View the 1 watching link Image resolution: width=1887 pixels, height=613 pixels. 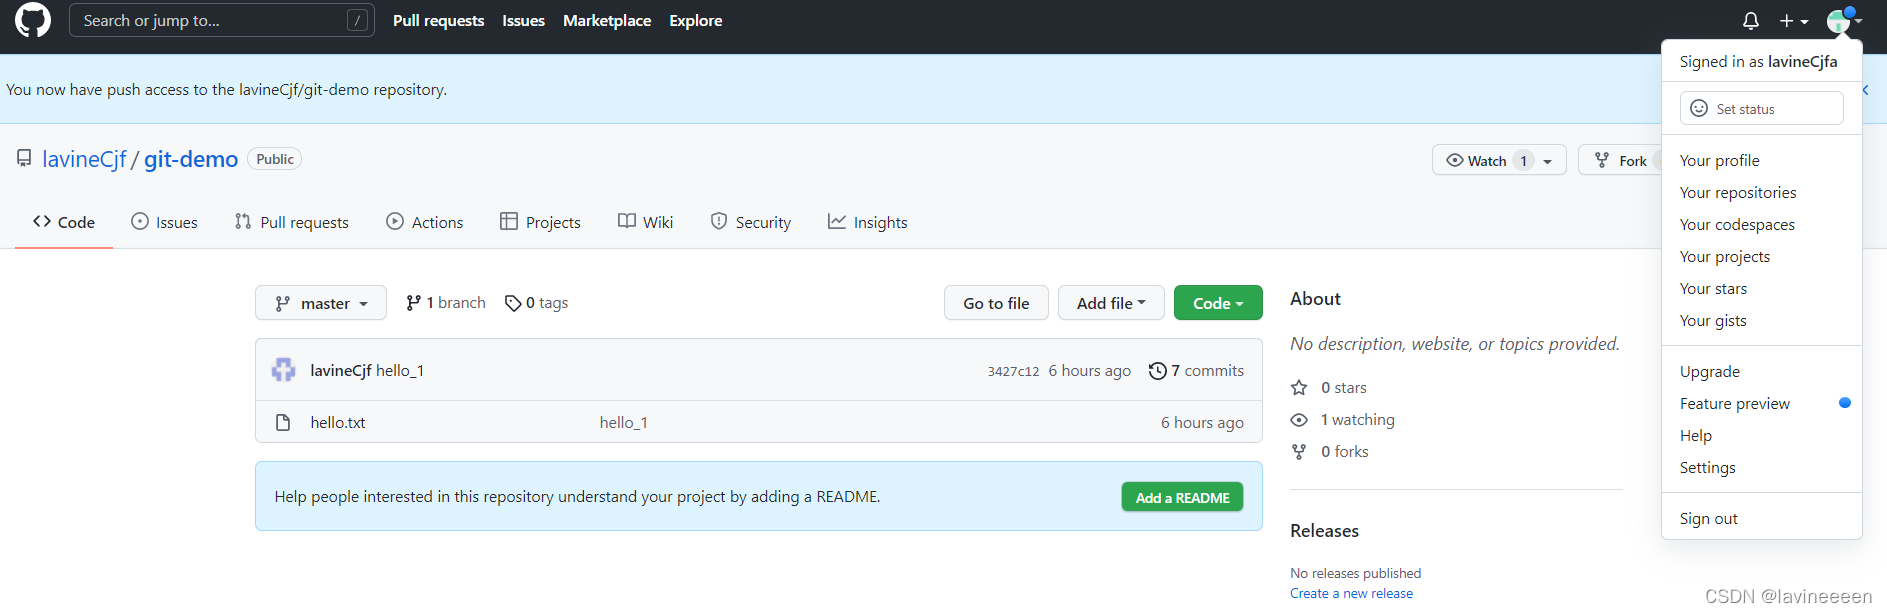point(1343,419)
